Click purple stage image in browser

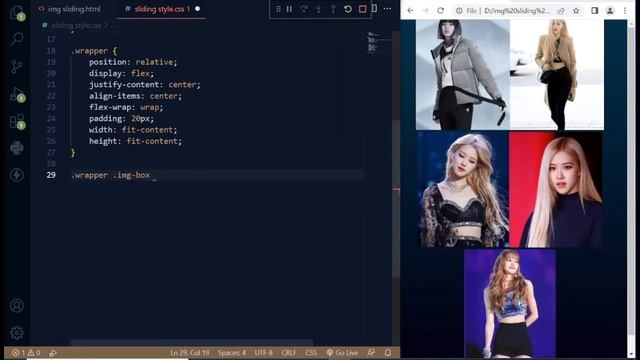pos(509,304)
